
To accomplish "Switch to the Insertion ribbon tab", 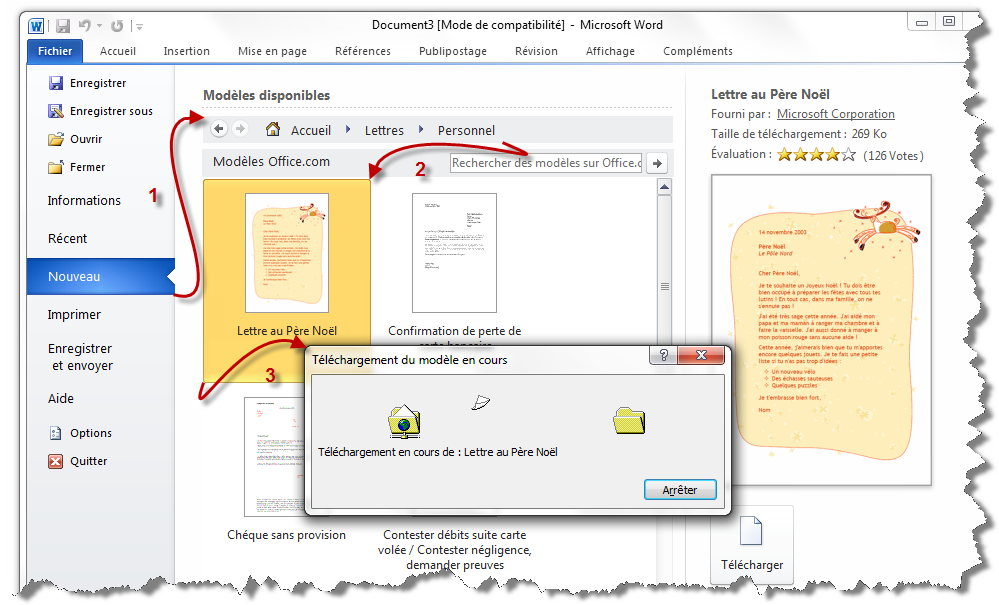I will tap(186, 51).
